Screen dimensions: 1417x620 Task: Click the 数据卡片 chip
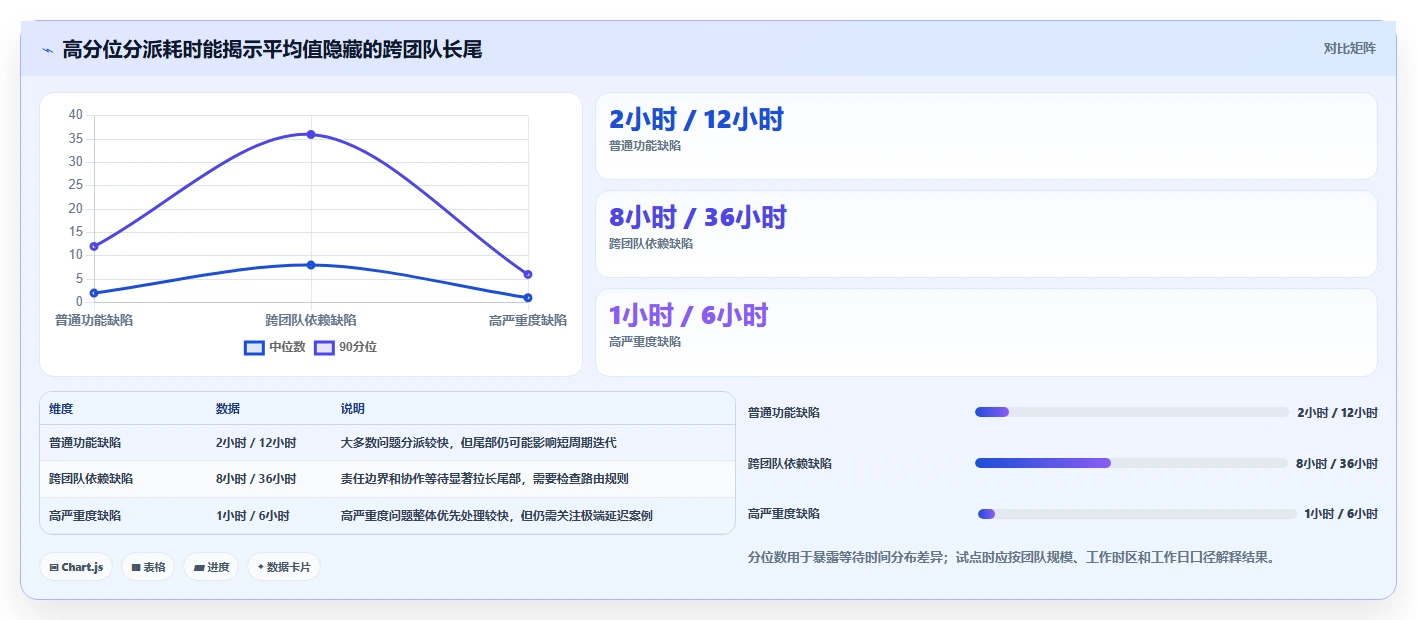point(284,567)
